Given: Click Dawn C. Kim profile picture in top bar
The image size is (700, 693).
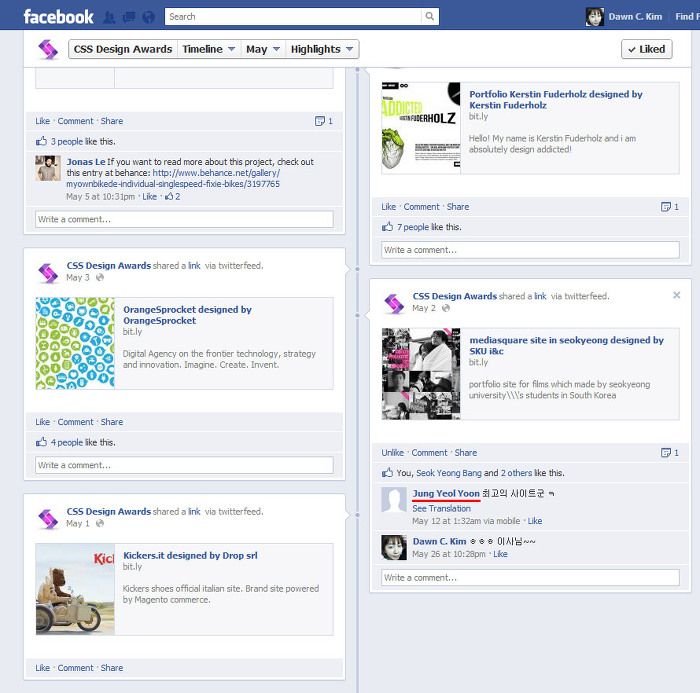Looking at the screenshot, I should (595, 17).
